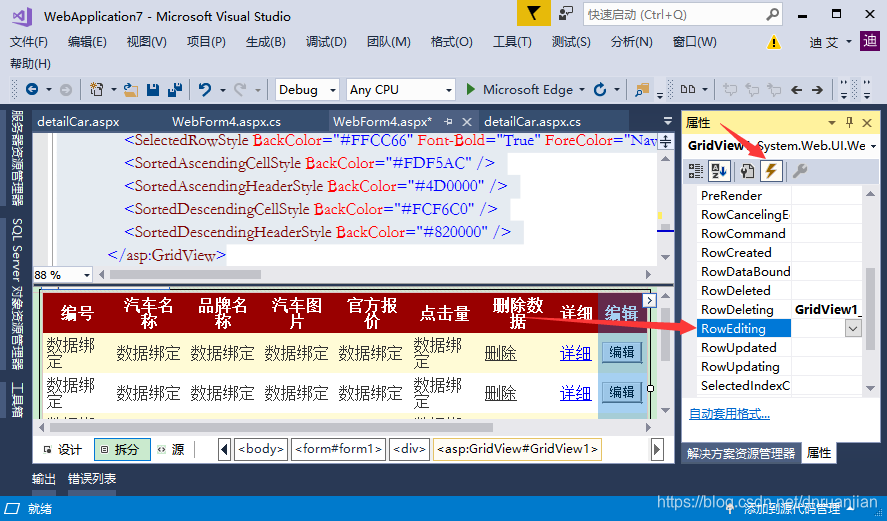Screen dimensions: 887x521
Task: Switch to Split view
Action: pyautogui.click(x=122, y=450)
